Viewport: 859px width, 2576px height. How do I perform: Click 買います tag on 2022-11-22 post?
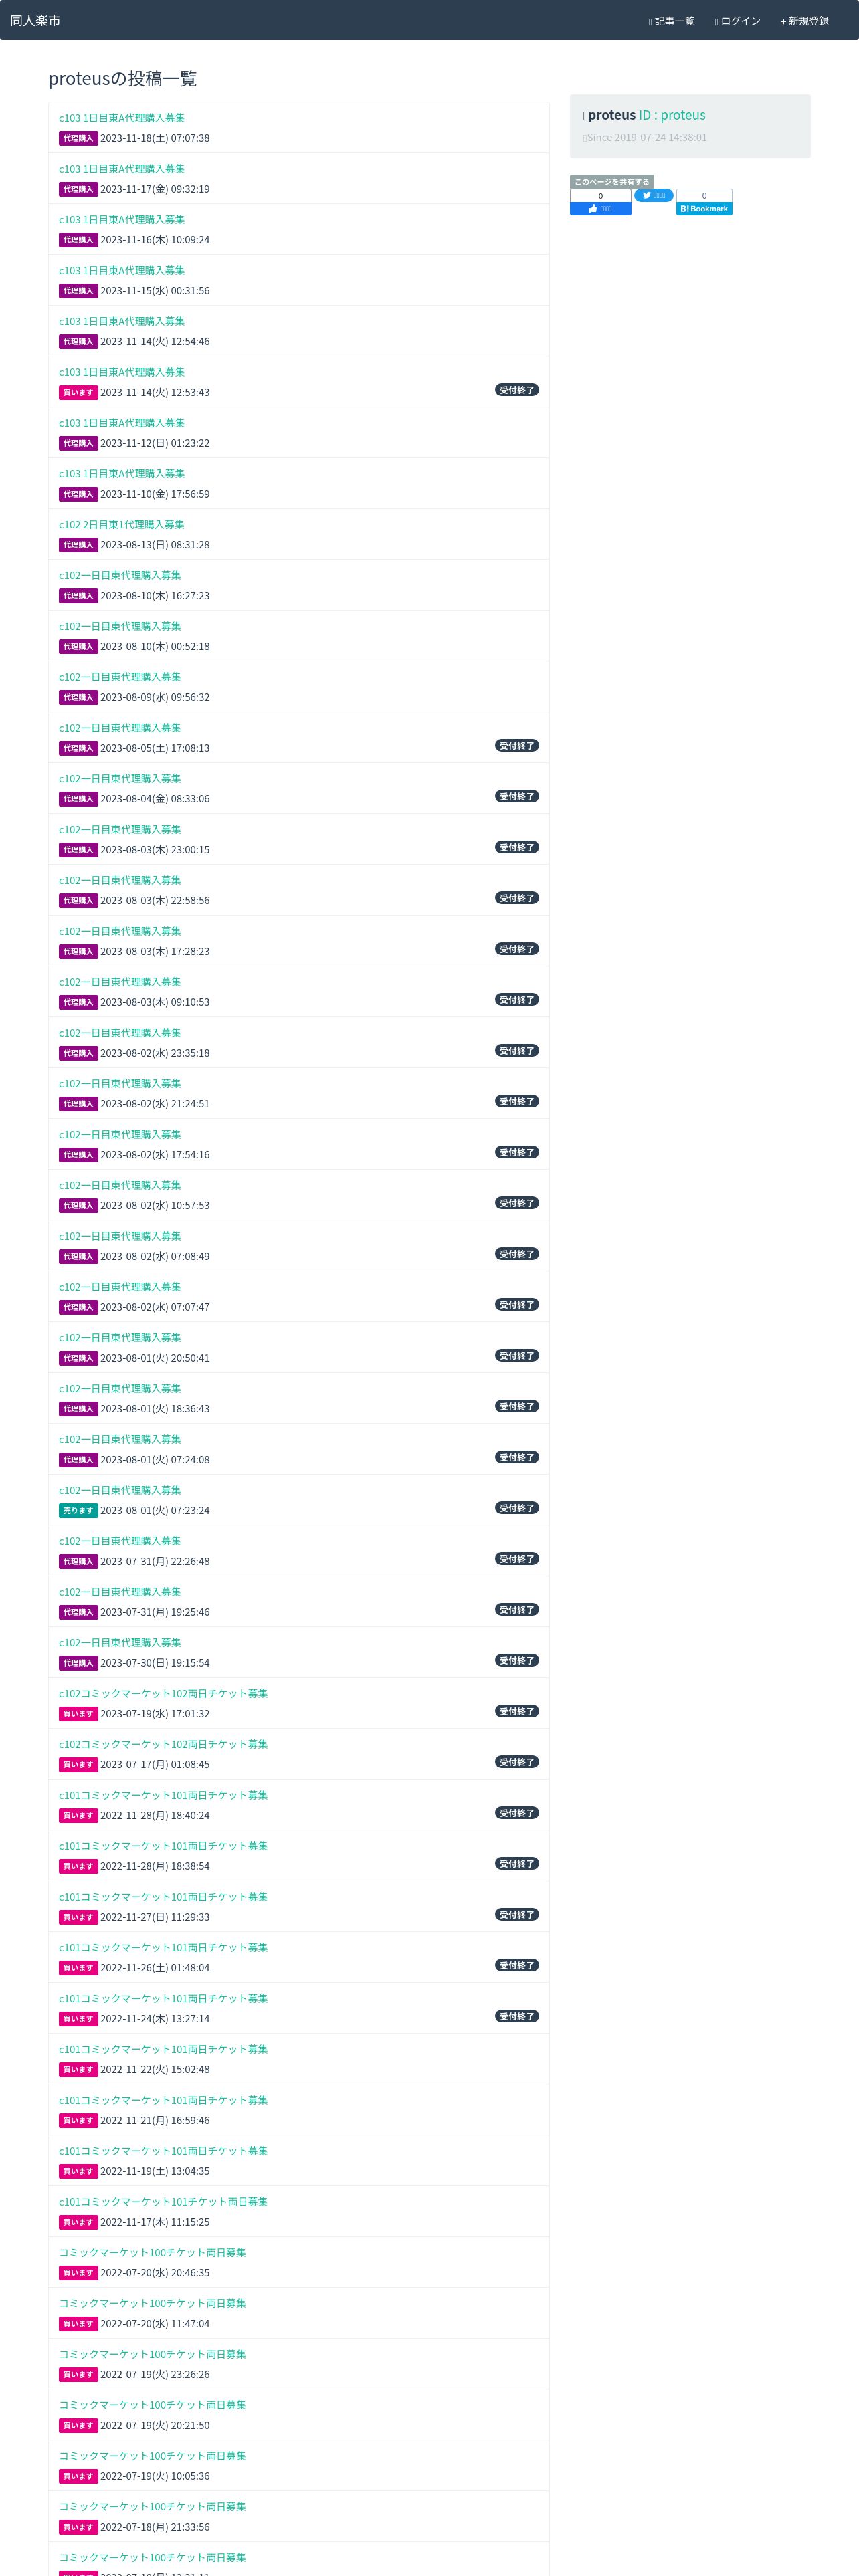[78, 2070]
